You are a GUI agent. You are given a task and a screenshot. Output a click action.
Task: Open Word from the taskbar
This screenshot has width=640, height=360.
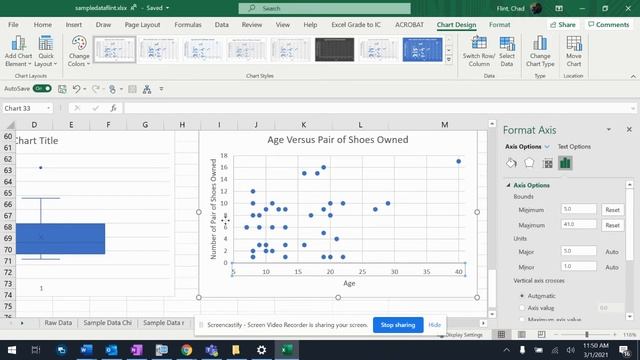[86, 350]
